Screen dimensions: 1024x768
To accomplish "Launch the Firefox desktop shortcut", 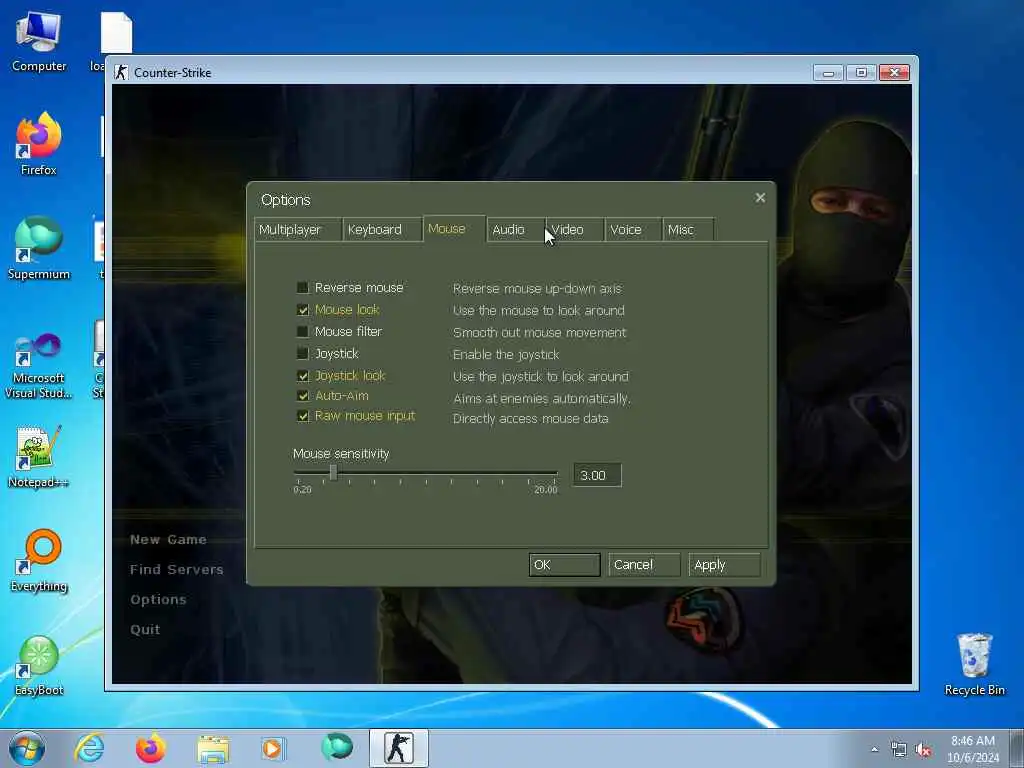I will 39,144.
